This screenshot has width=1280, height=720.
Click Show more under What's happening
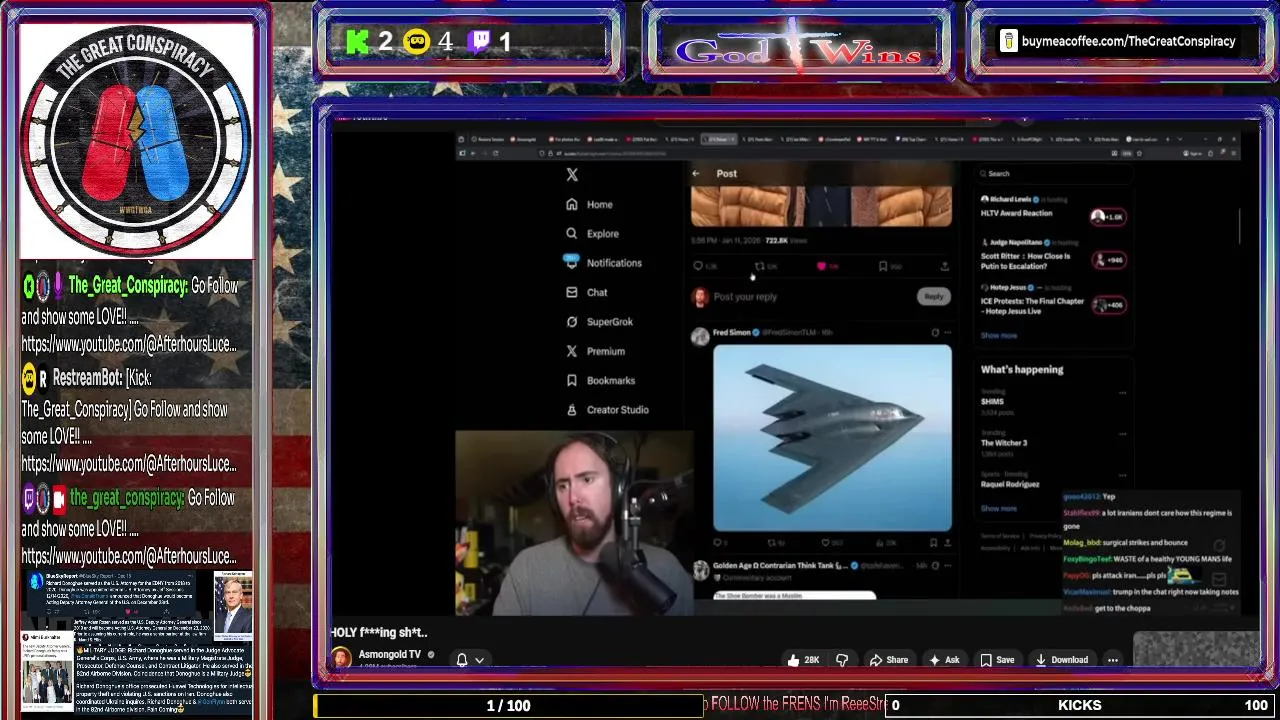click(998, 508)
